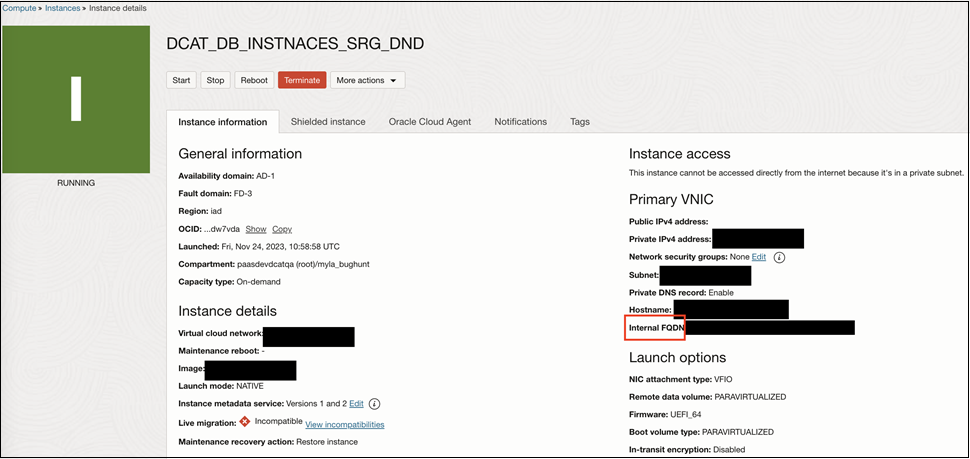Screen dimensions: 970x459
Task: Navigate to Compute in the breadcrumb
Action: pos(19,8)
